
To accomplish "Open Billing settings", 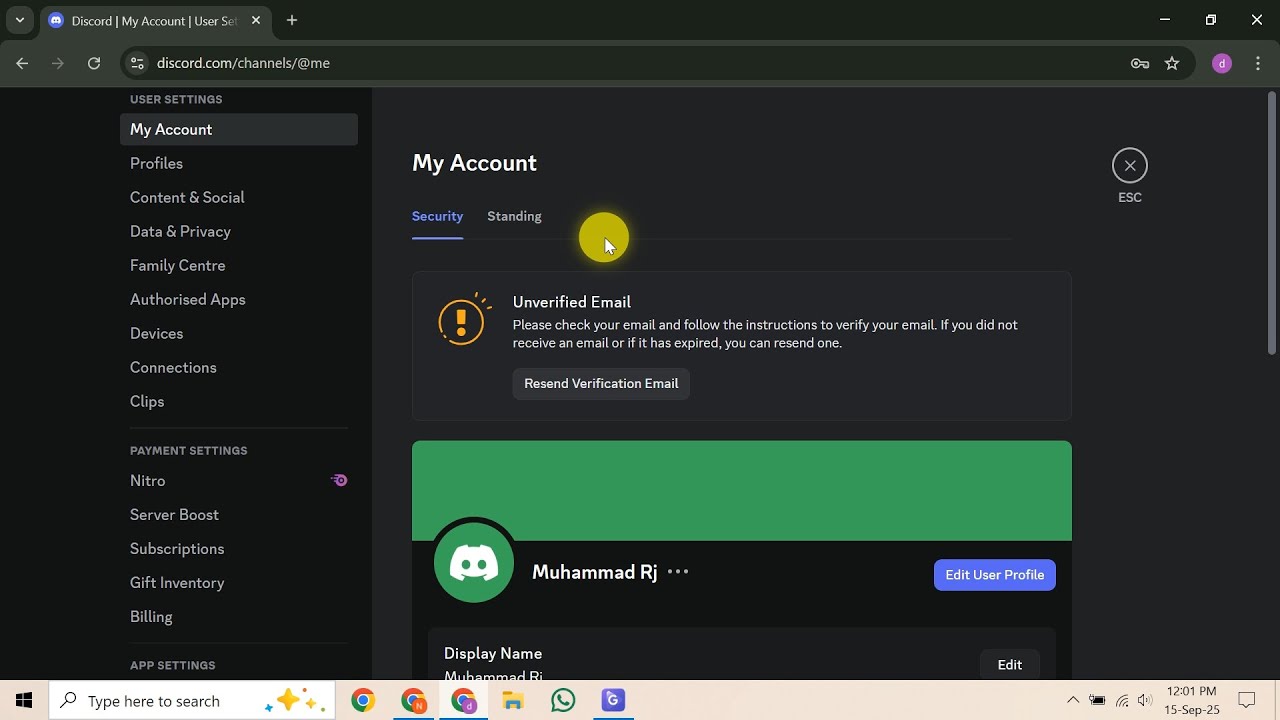I will (239, 617).
